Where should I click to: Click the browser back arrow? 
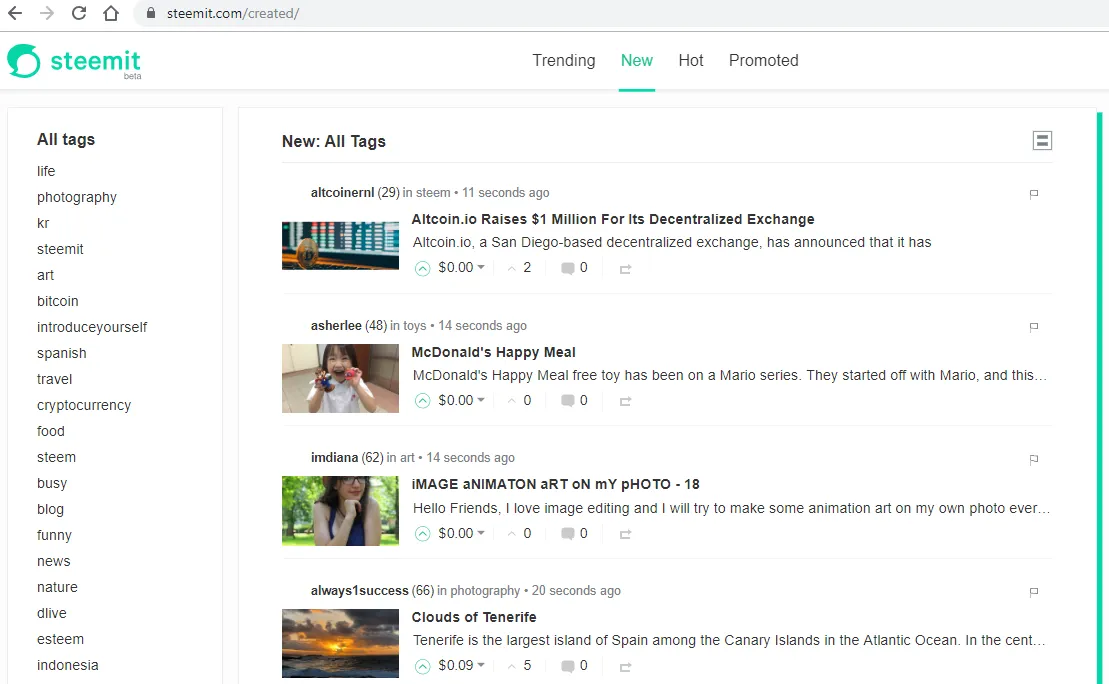pyautogui.click(x=15, y=13)
